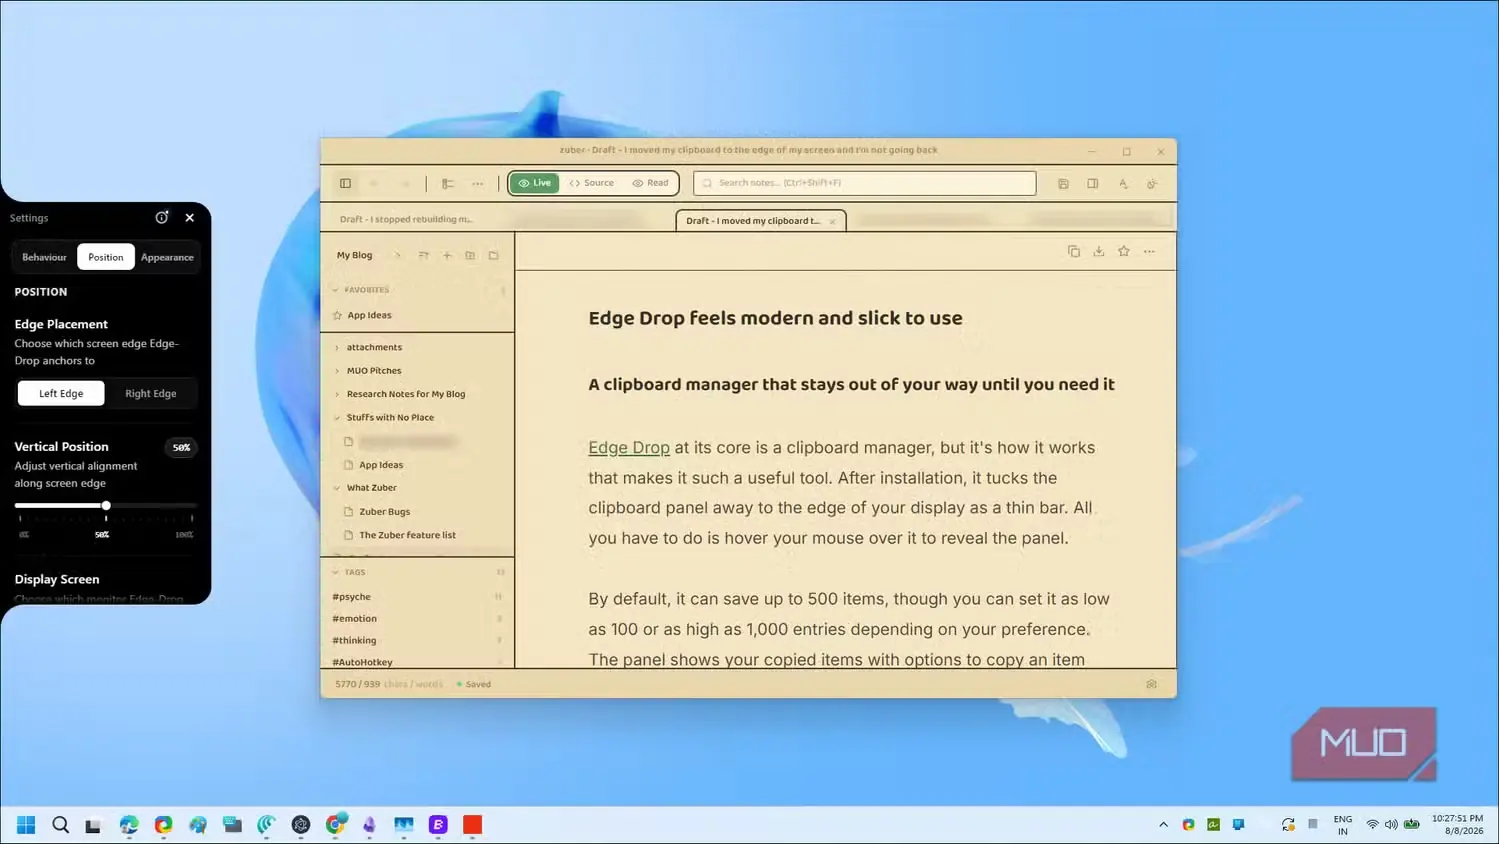Switch editor to Source mode
1499x844 pixels.
pos(592,183)
